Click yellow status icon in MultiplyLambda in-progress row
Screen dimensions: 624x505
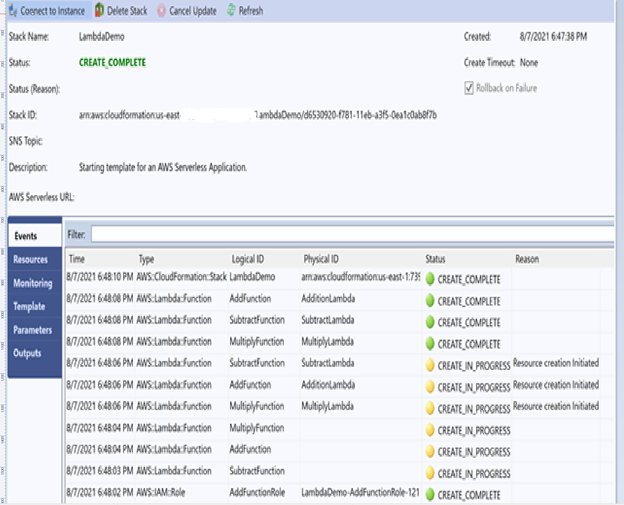coord(430,408)
